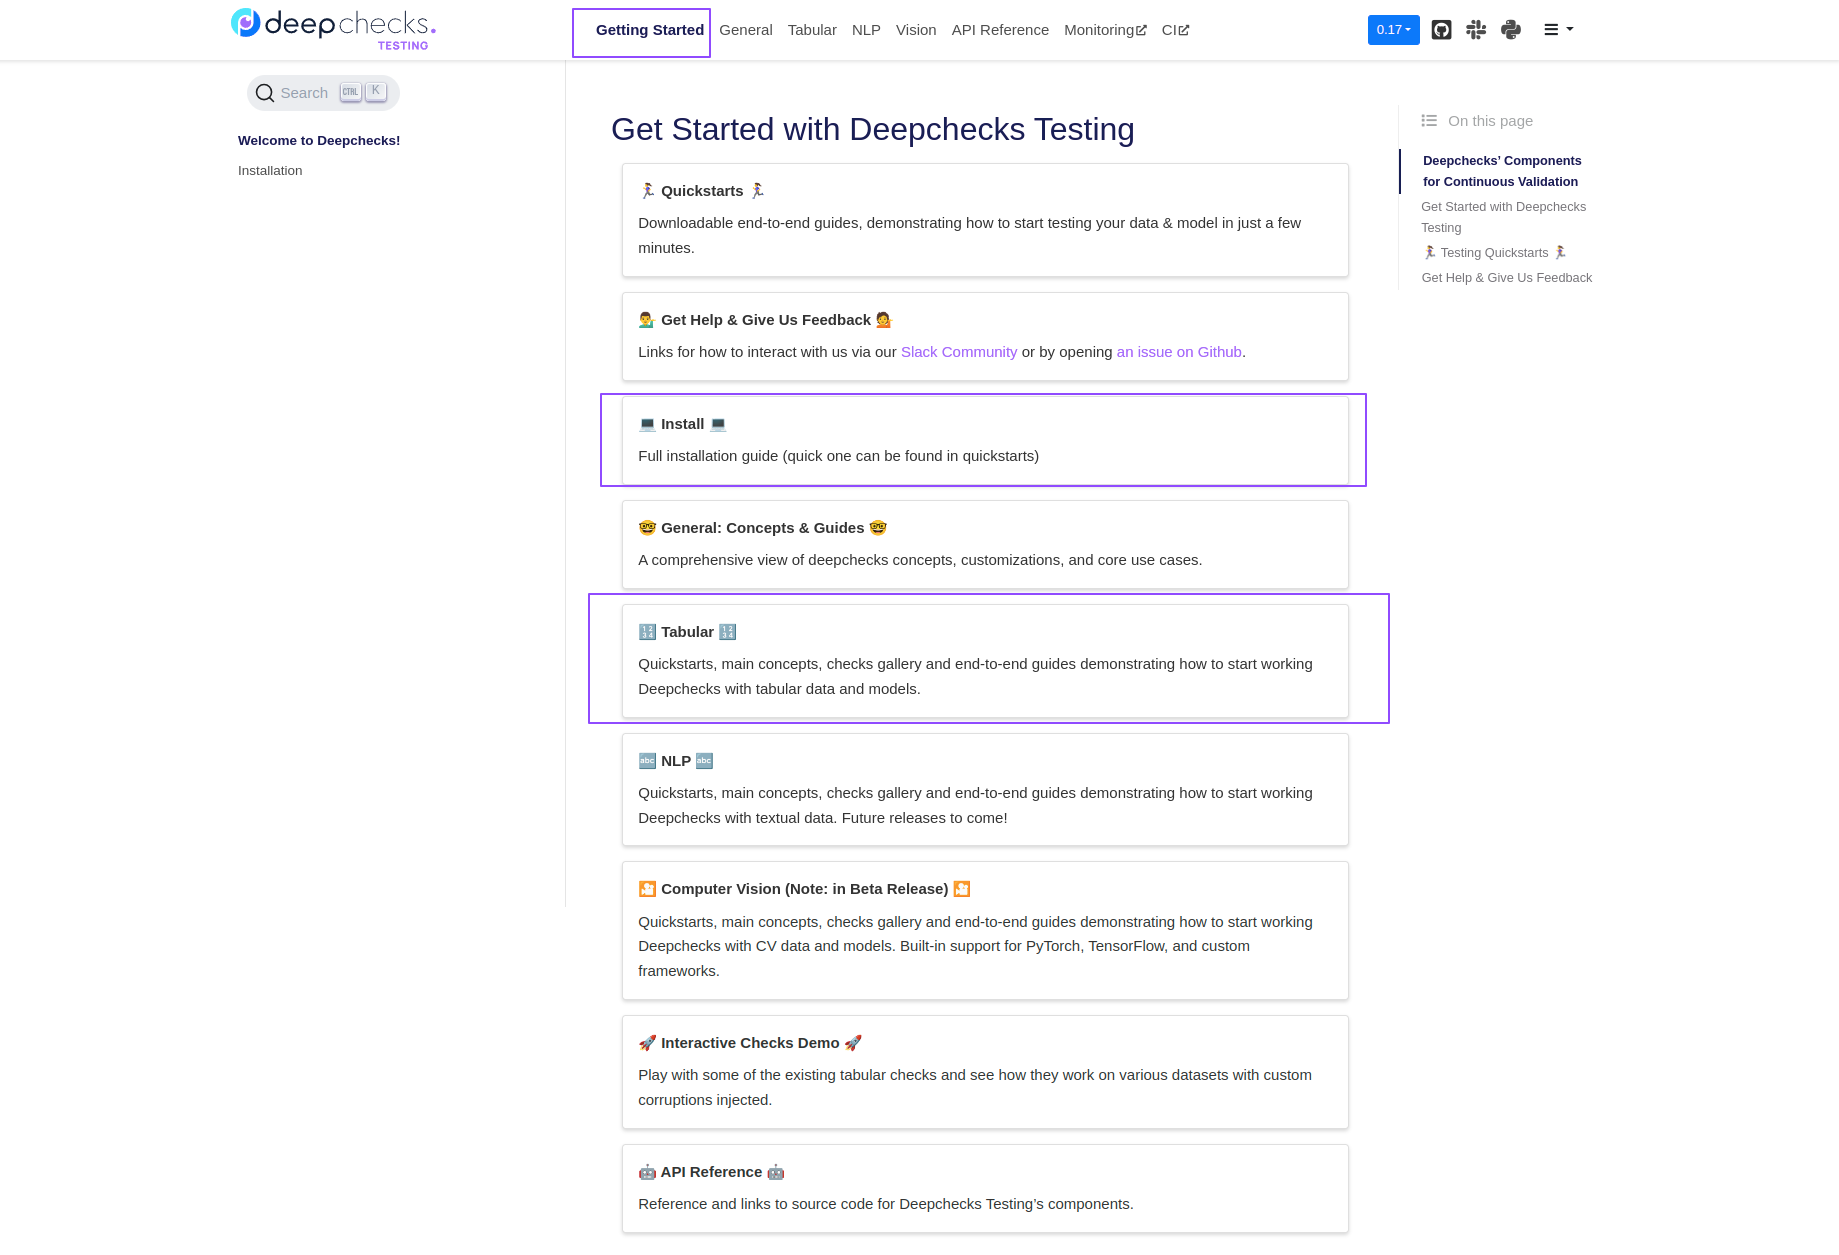Select the Tabular navbar tab
This screenshot has height=1255, width=1839.
click(812, 30)
